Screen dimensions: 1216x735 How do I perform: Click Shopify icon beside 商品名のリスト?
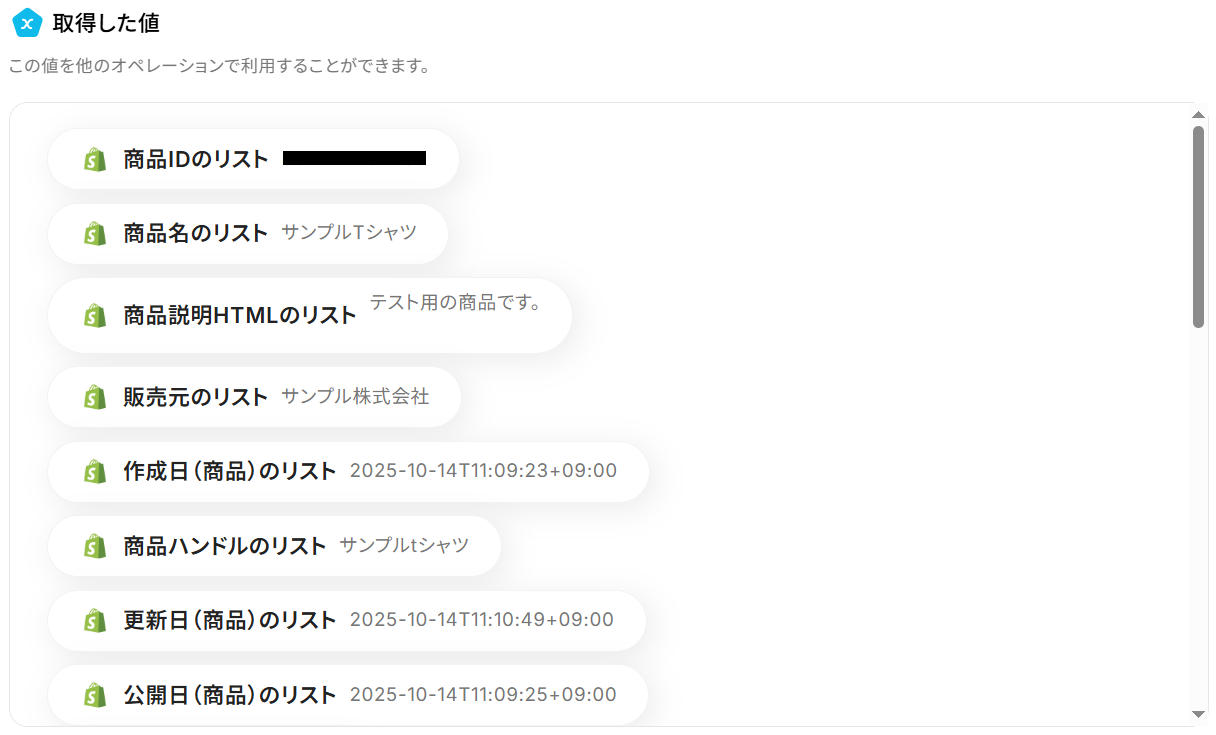coord(95,234)
